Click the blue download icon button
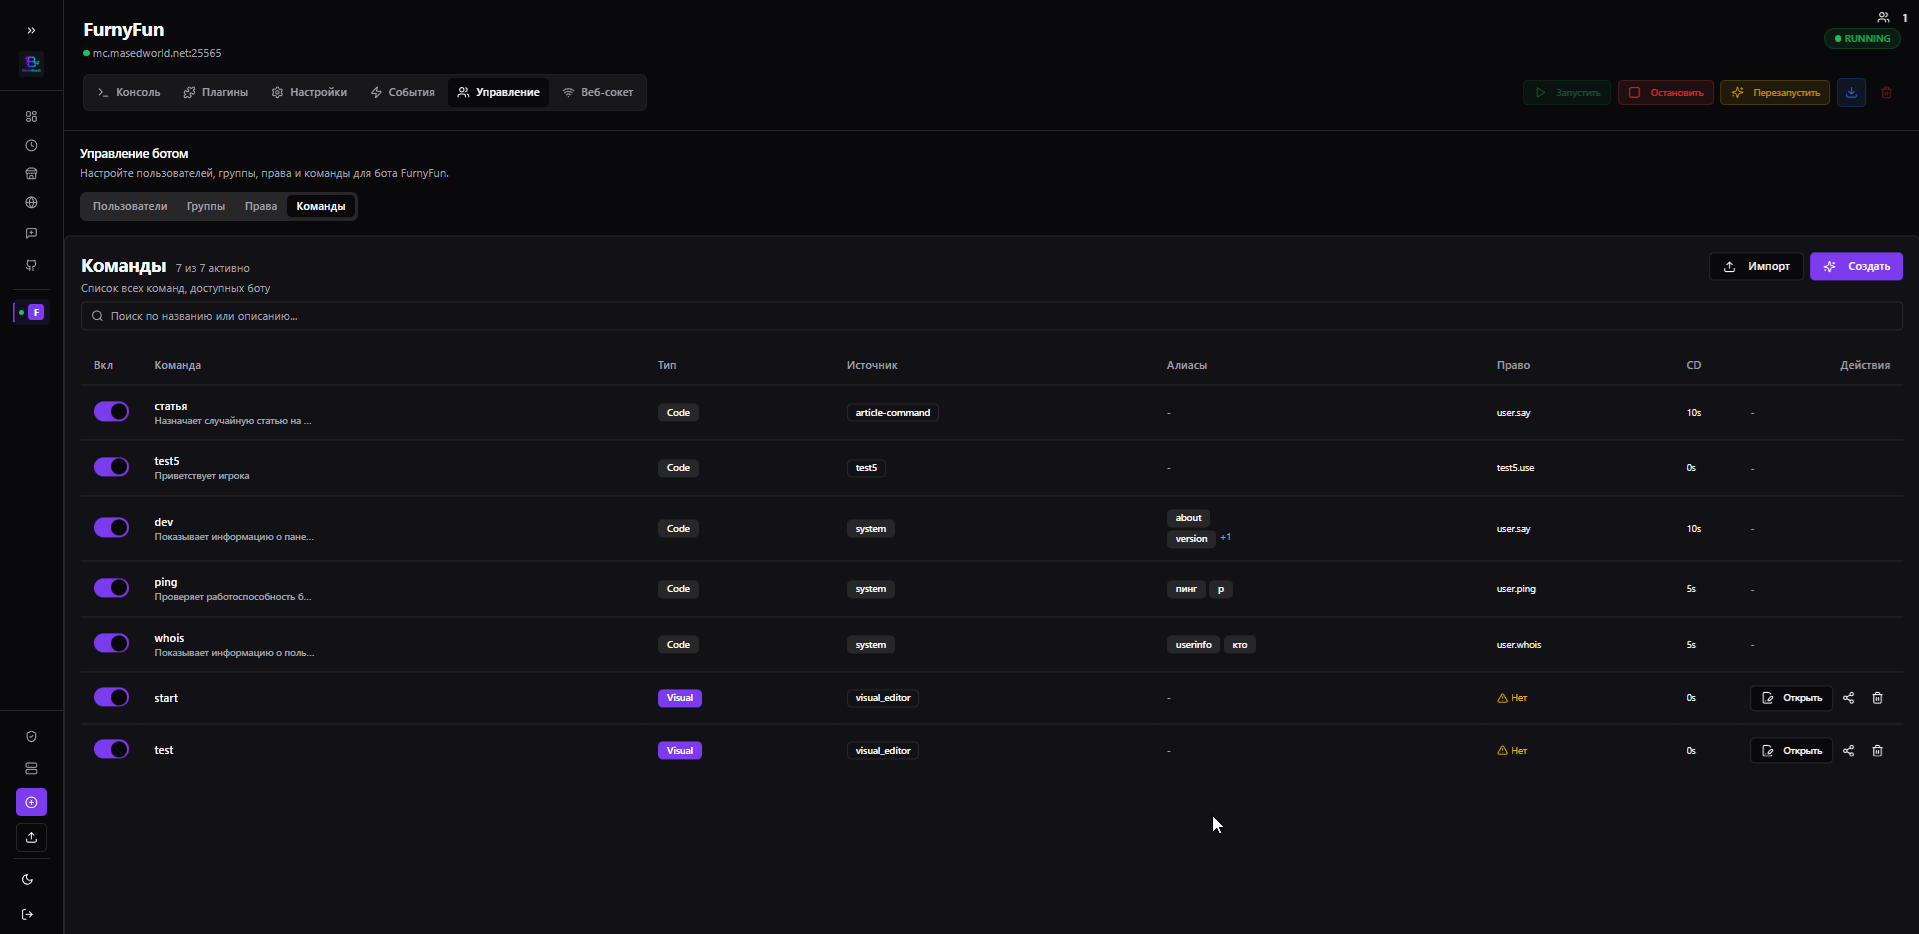 tap(1851, 93)
